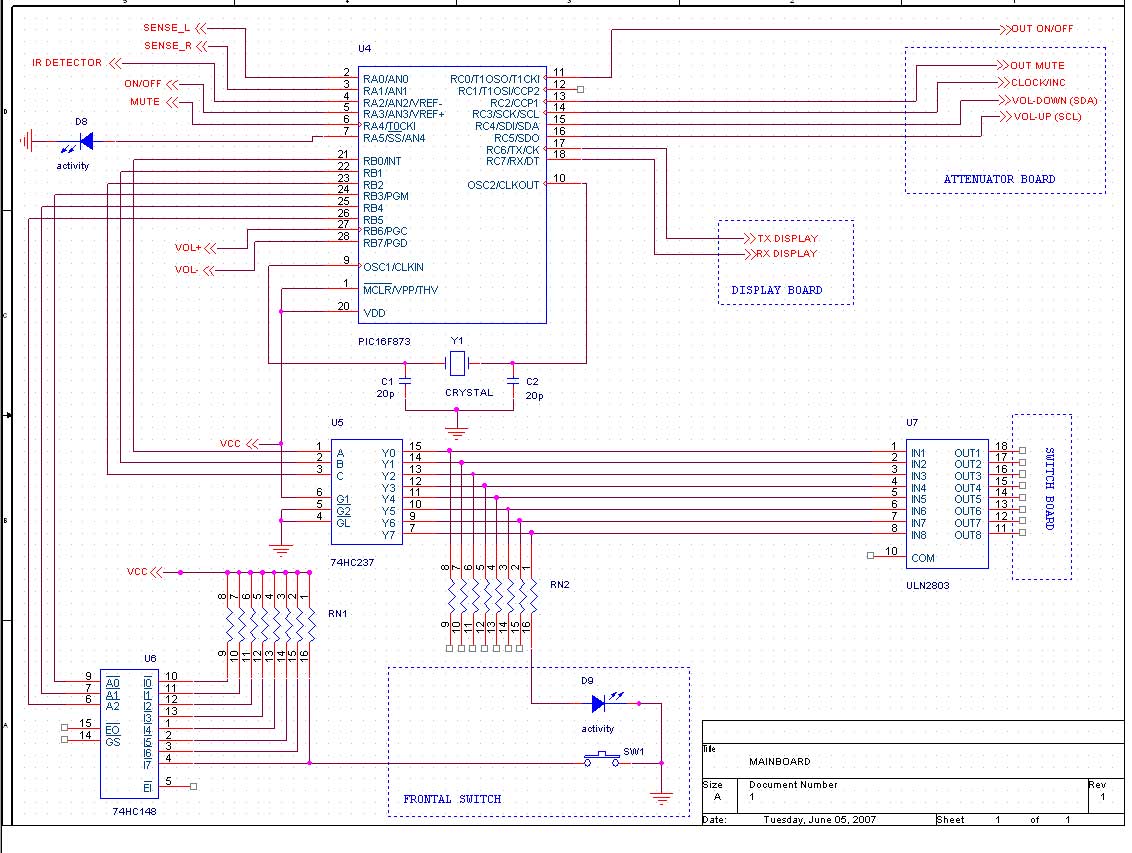
Task: Select the U4 PIC16F873 chip body
Action: 452,195
